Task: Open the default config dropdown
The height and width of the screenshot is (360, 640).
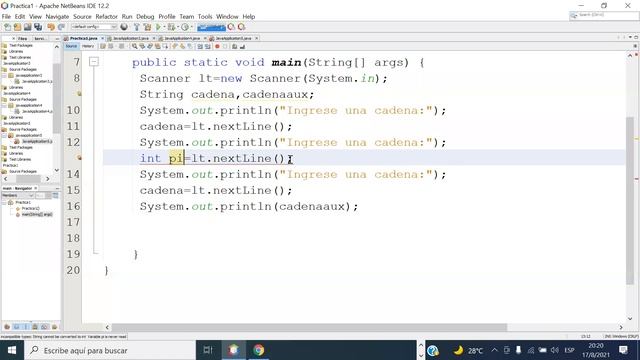Action: (94, 27)
